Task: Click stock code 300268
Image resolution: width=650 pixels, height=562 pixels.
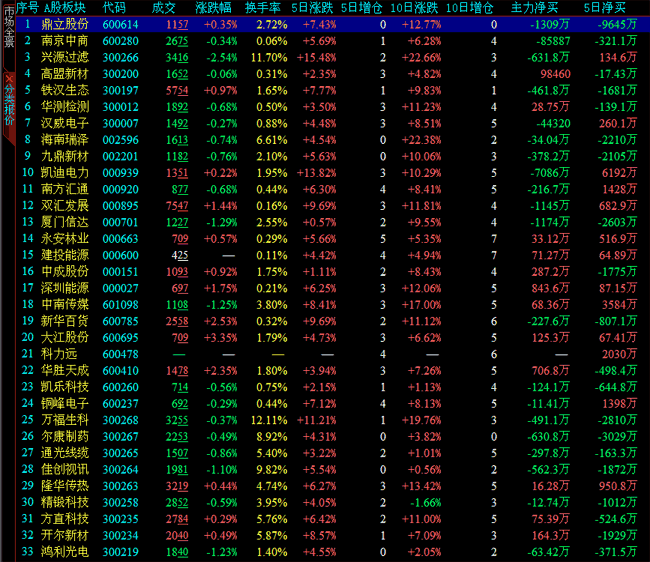Action: click(120, 420)
